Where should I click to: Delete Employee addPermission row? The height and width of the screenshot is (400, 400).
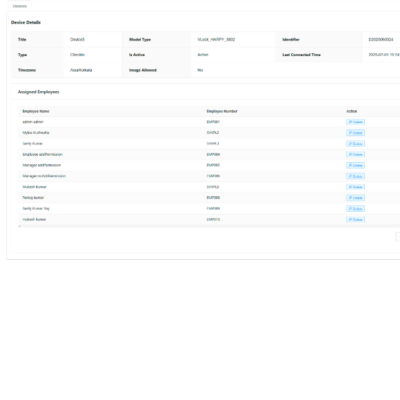pyautogui.click(x=355, y=155)
